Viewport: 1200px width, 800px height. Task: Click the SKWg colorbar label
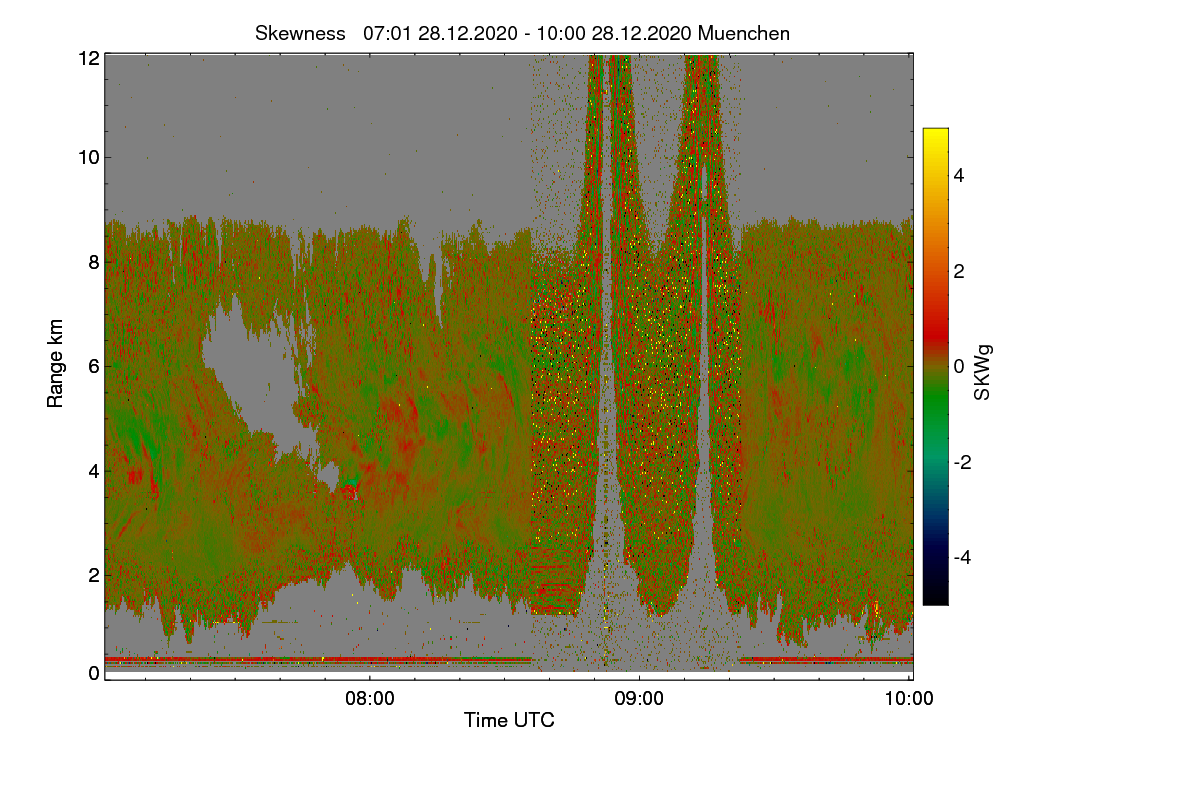pyautogui.click(x=983, y=372)
